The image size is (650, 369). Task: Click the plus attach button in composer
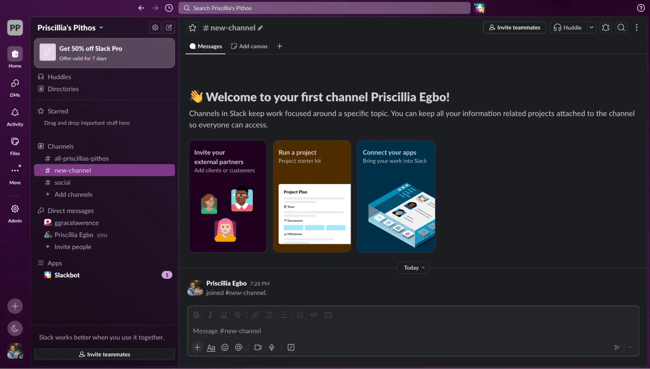pos(197,347)
